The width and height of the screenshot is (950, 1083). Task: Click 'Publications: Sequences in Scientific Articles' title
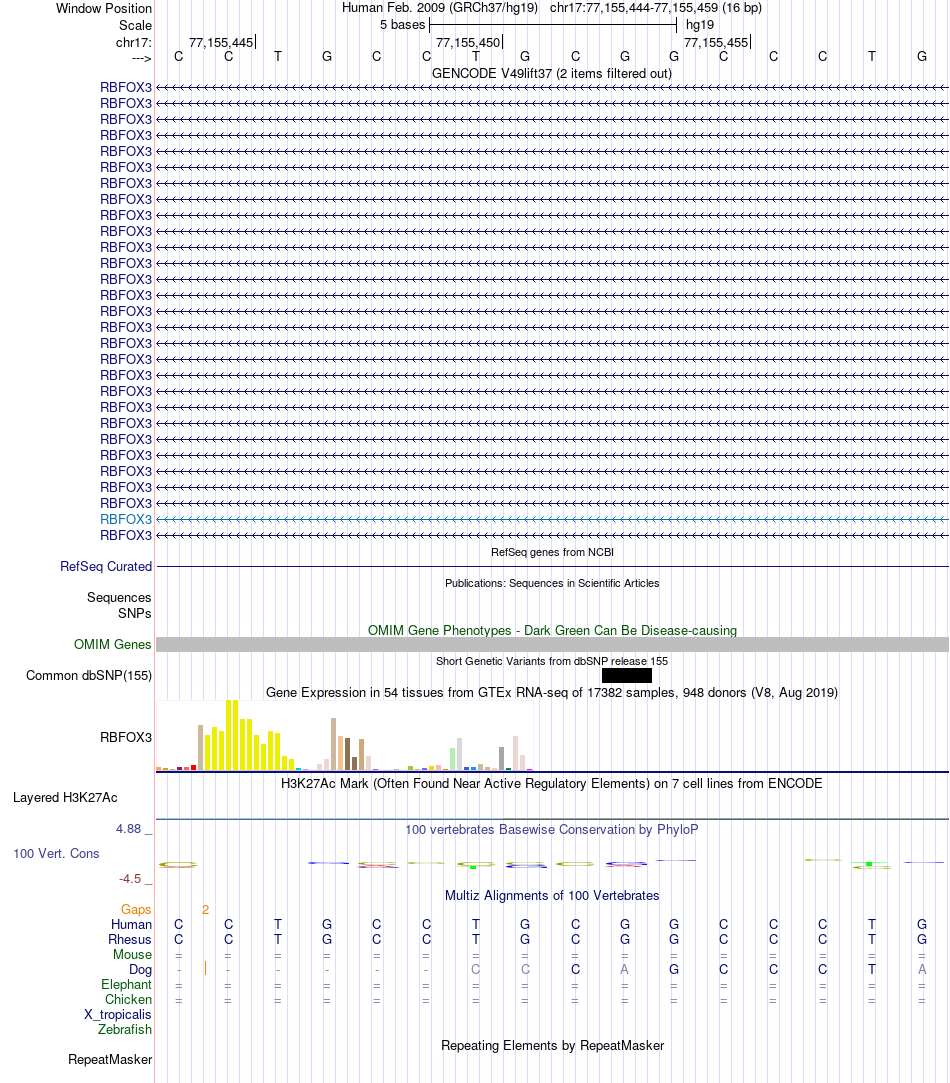pyautogui.click(x=552, y=583)
